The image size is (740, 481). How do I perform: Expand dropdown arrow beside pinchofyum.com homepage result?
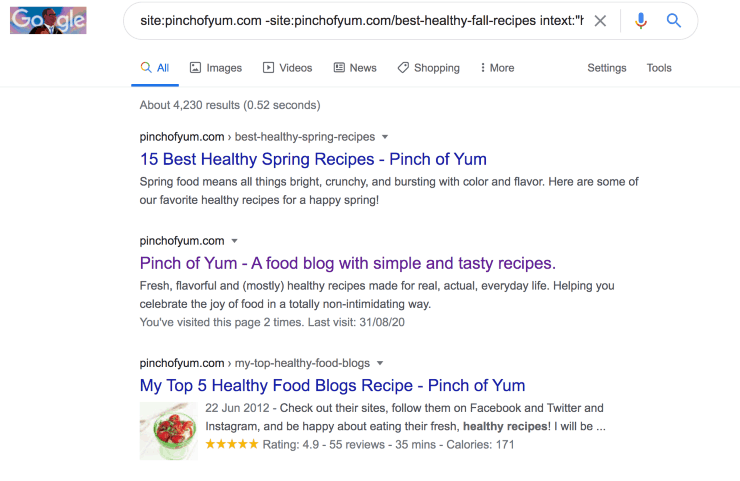click(235, 241)
